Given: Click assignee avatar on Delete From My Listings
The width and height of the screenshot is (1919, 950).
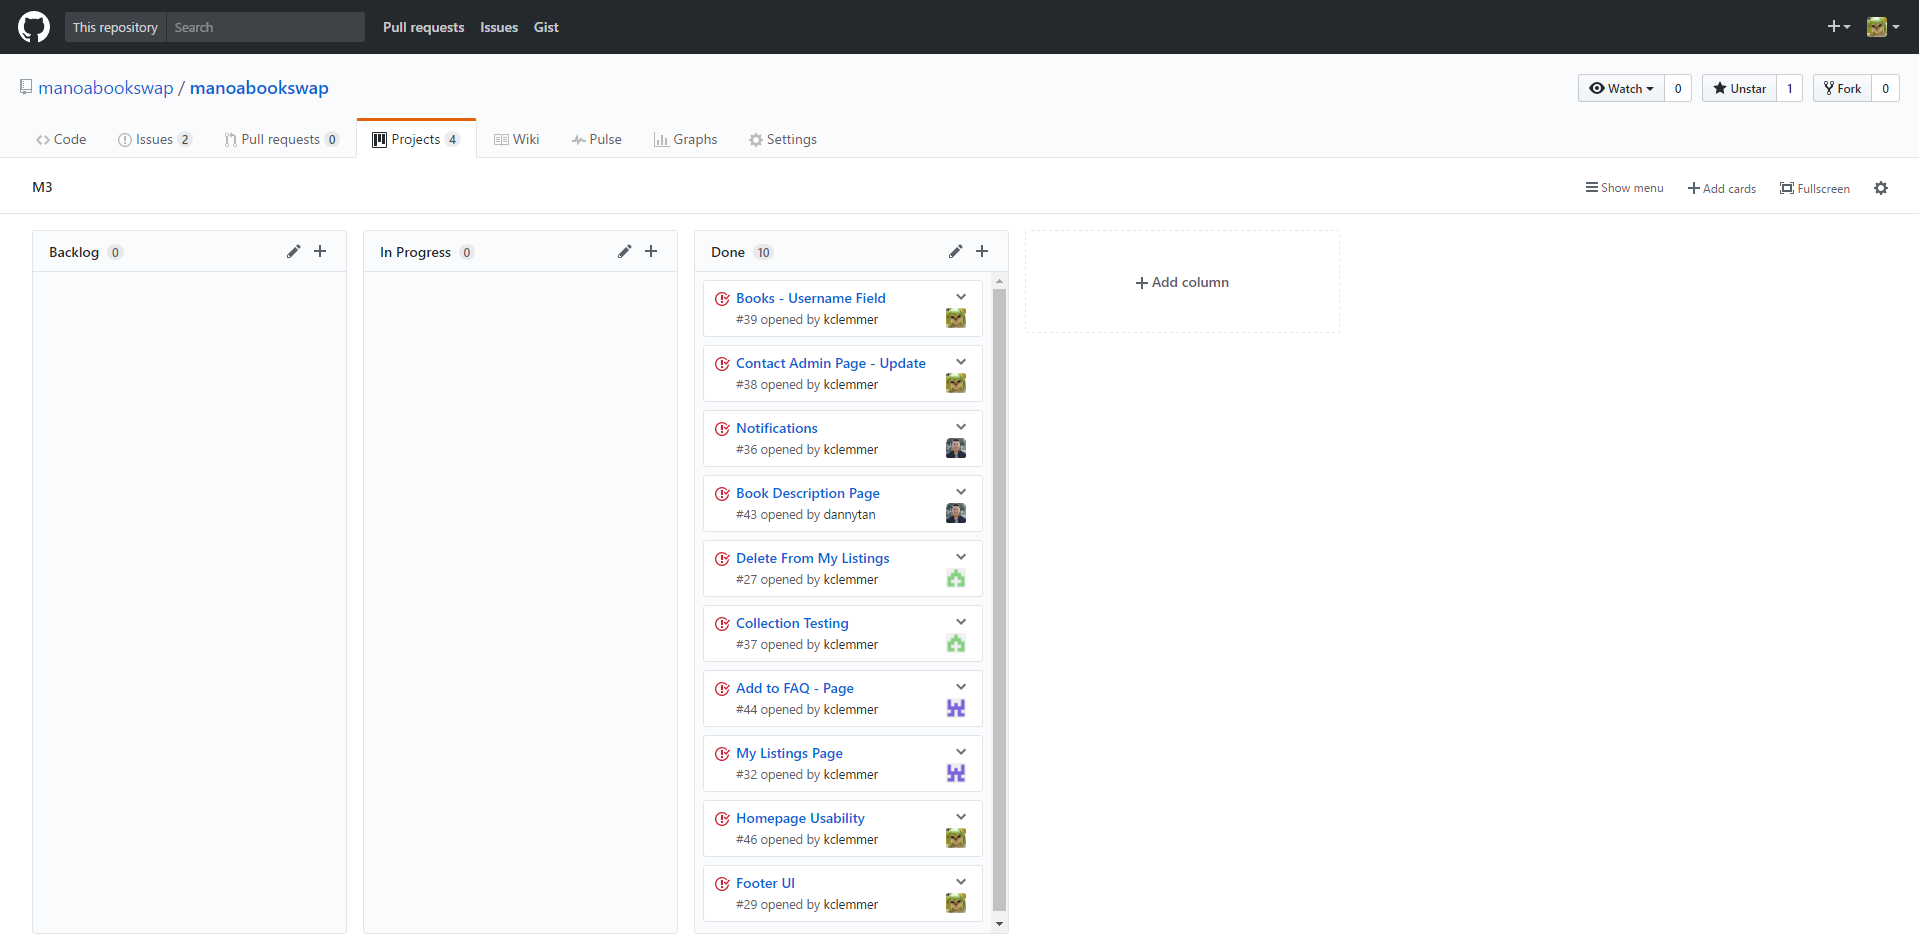Looking at the screenshot, I should [956, 578].
